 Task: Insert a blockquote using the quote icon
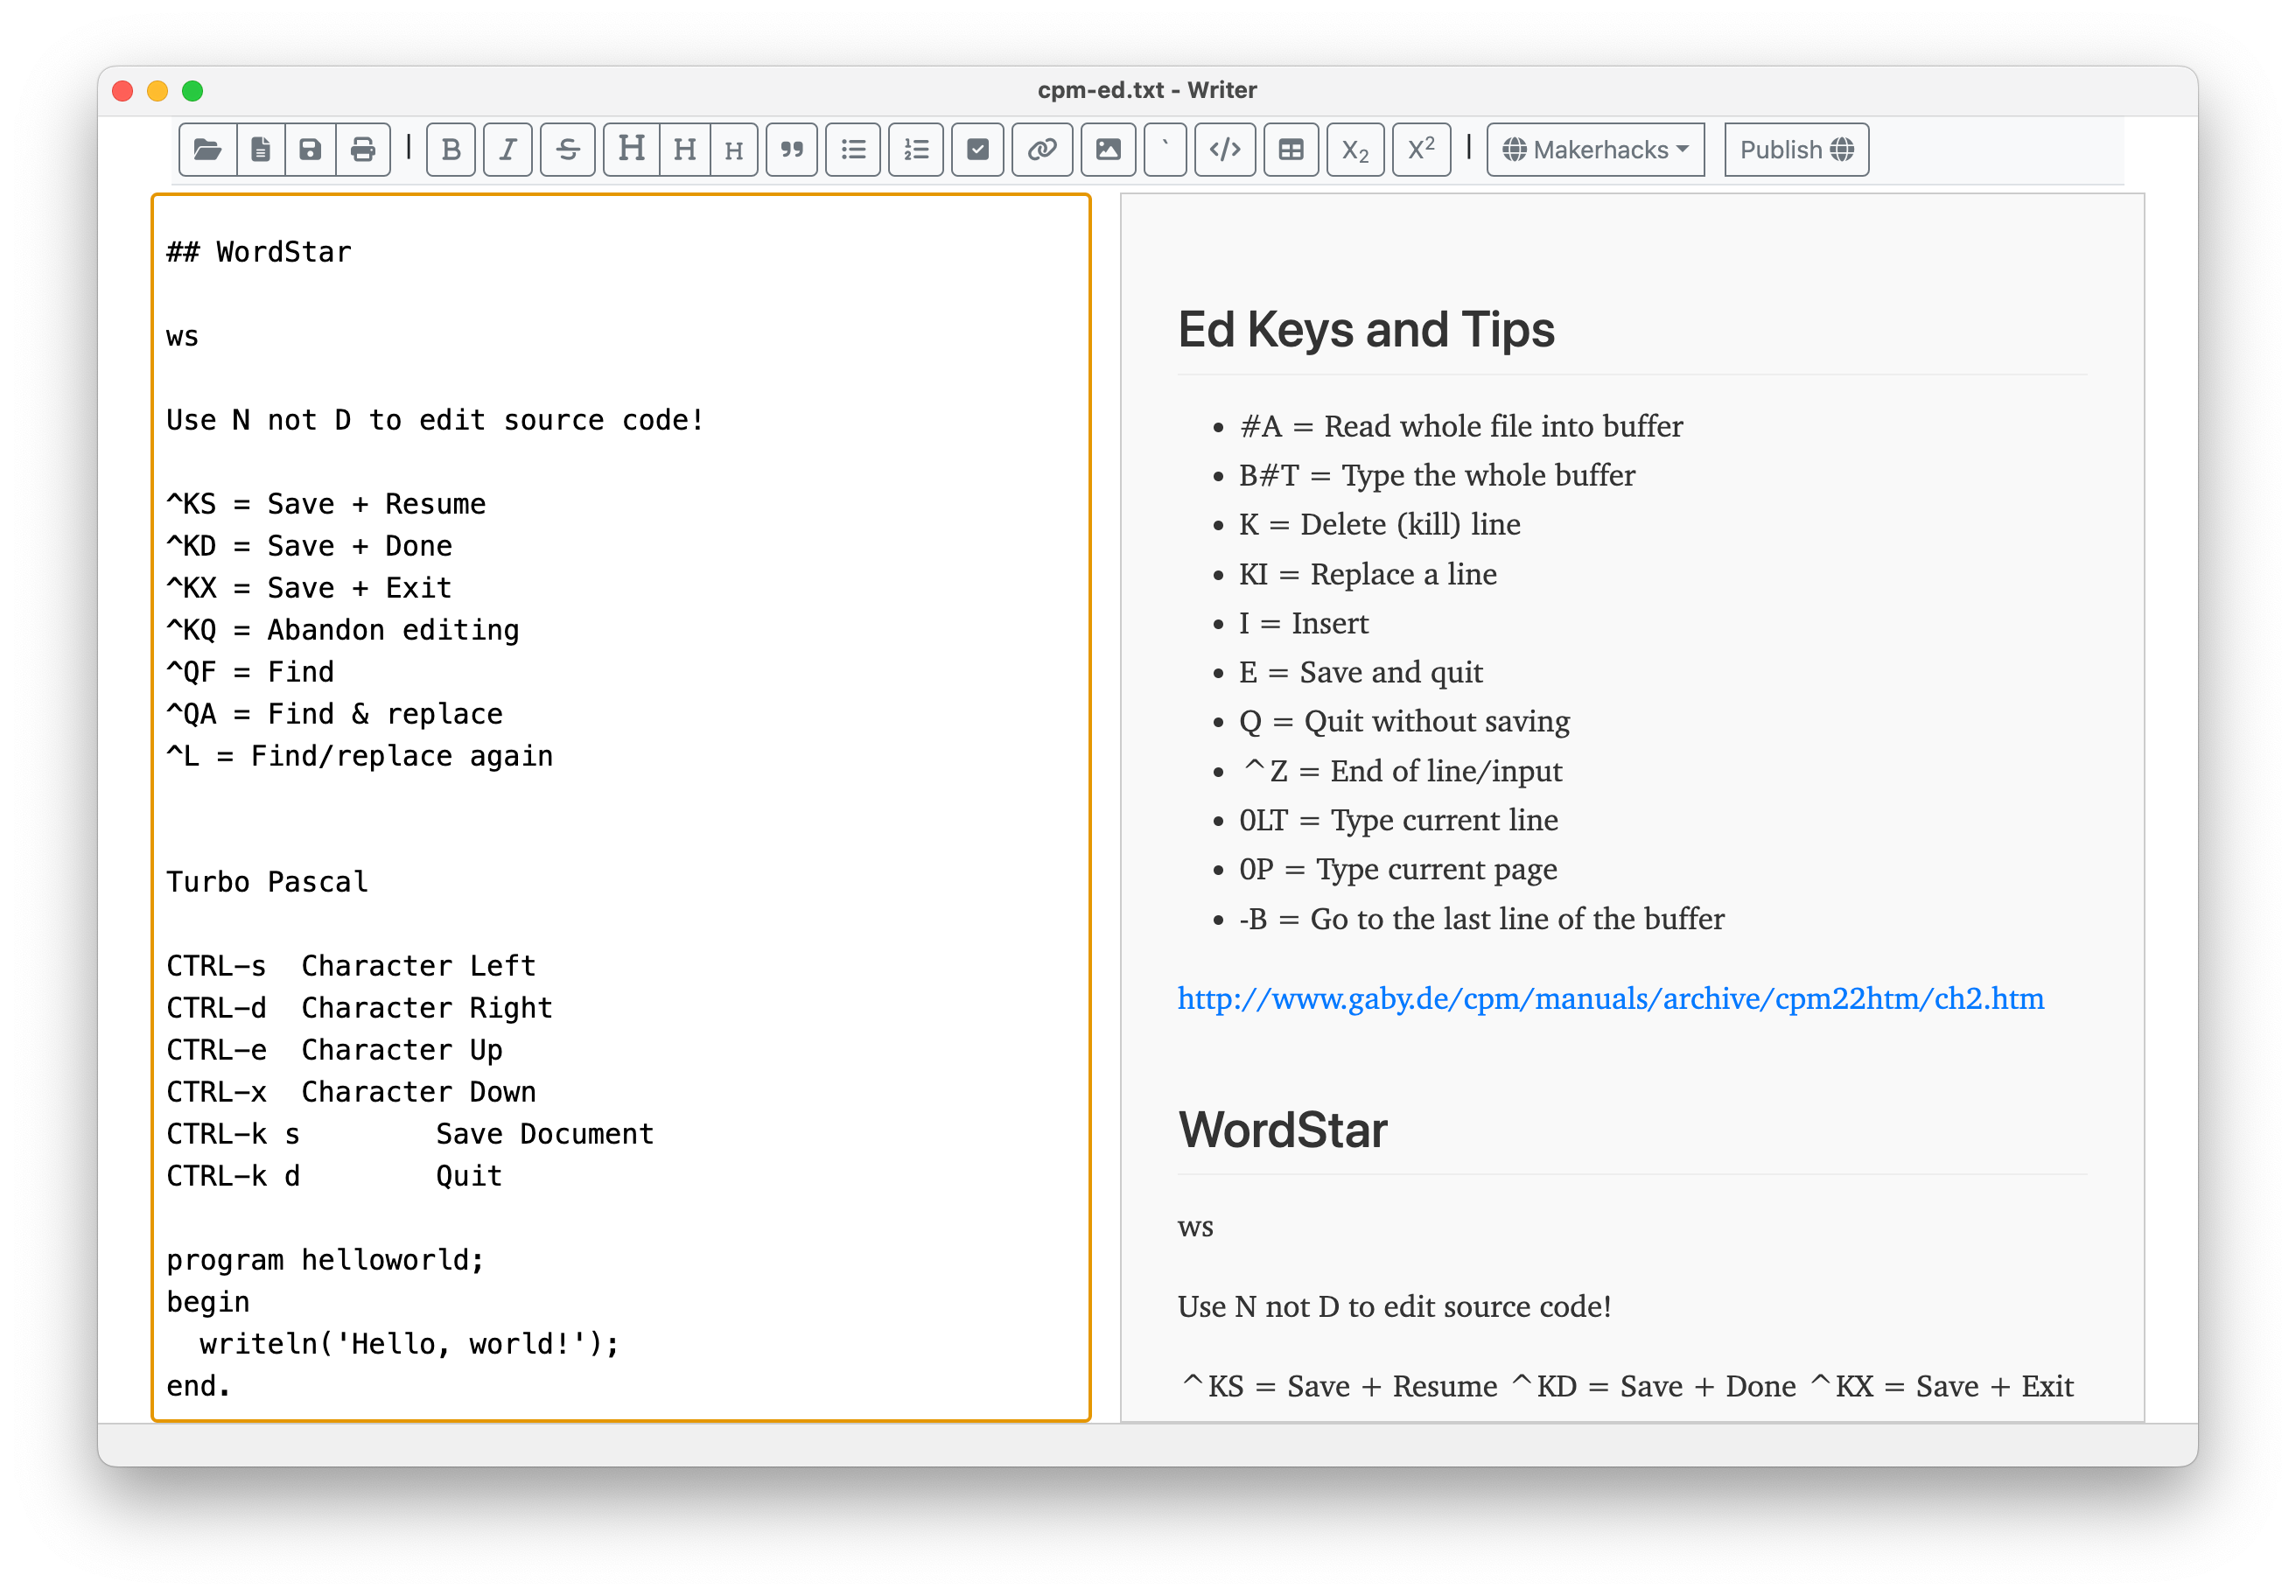pos(791,149)
